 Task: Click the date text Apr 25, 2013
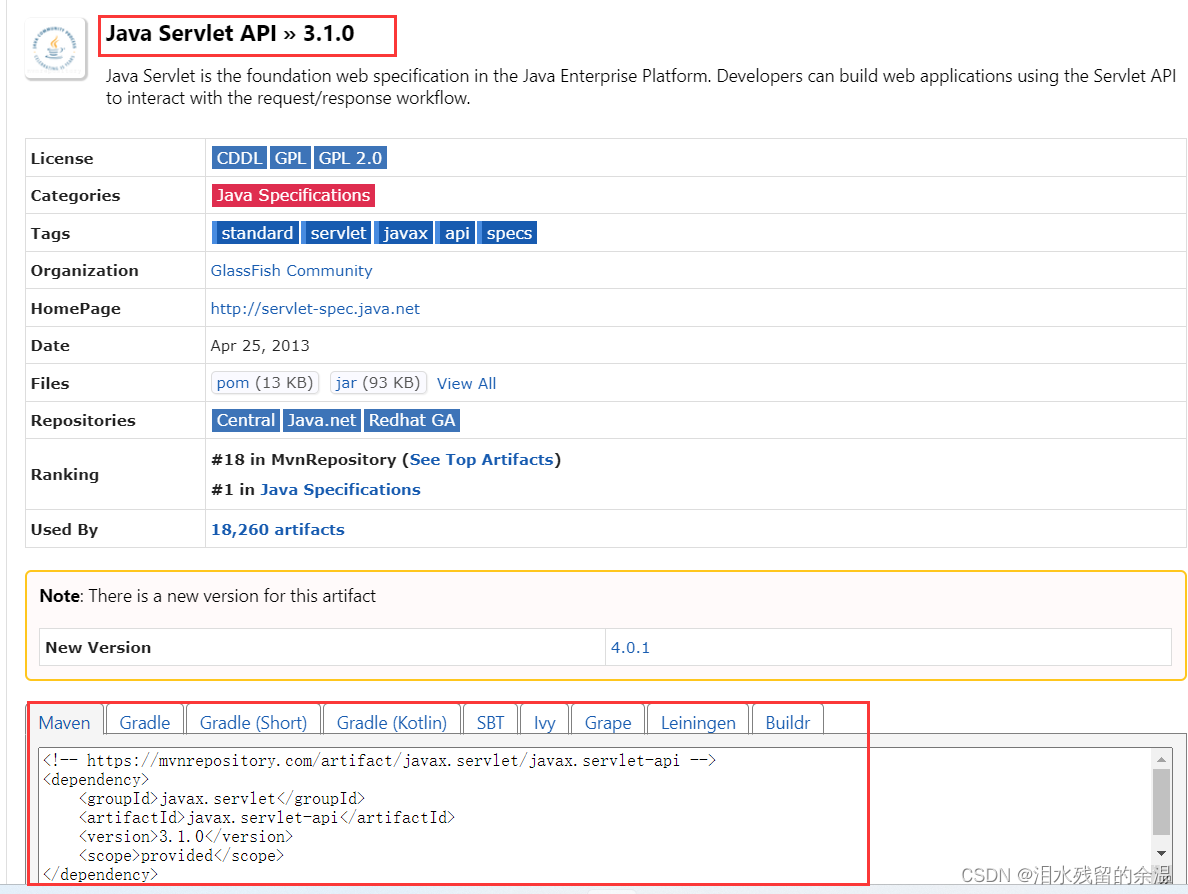pos(260,345)
